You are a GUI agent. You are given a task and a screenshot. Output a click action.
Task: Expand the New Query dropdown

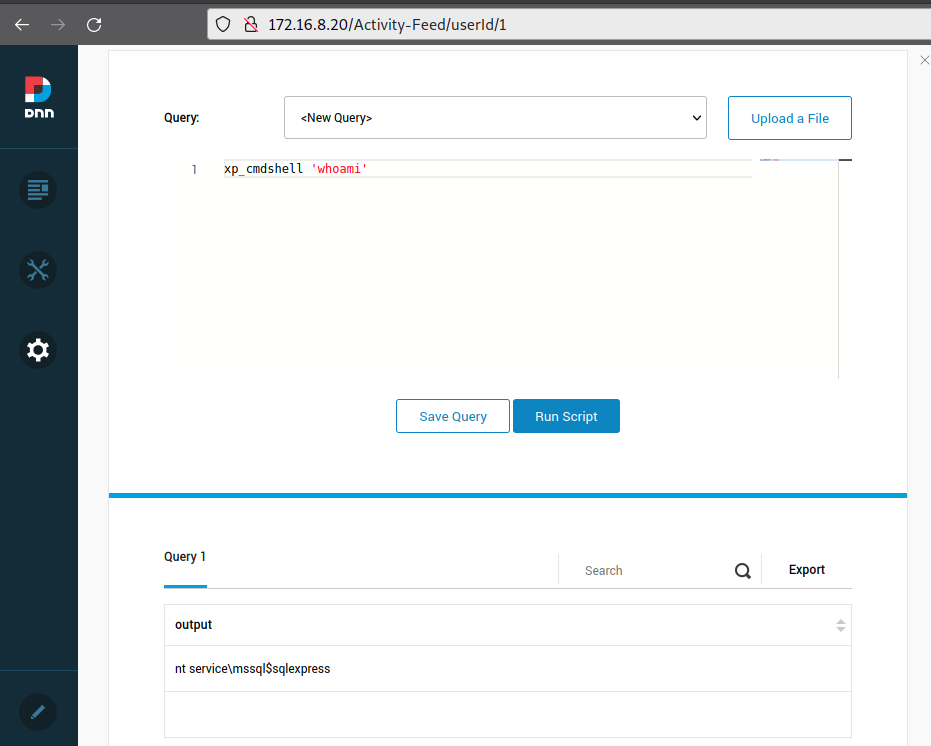[x=495, y=118]
